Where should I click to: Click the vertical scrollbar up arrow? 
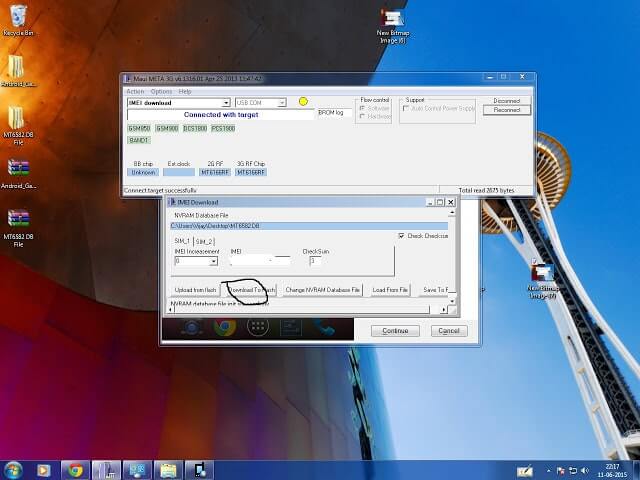(x=452, y=213)
